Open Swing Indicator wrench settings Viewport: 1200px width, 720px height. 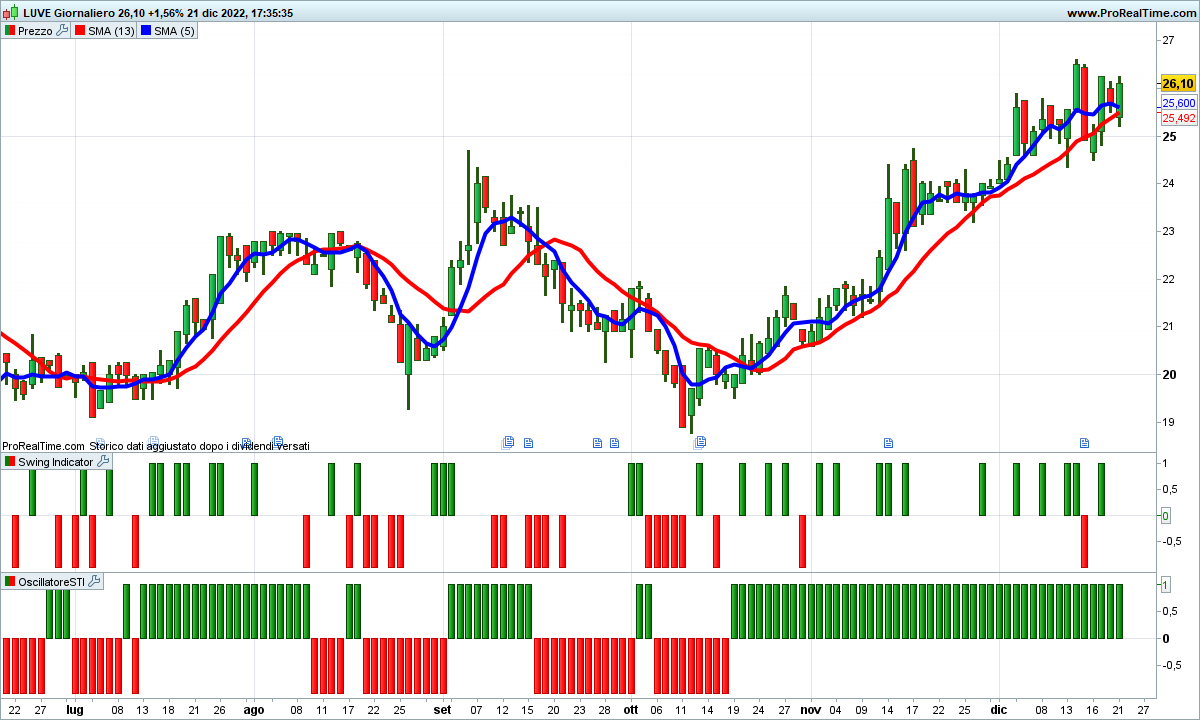click(102, 462)
